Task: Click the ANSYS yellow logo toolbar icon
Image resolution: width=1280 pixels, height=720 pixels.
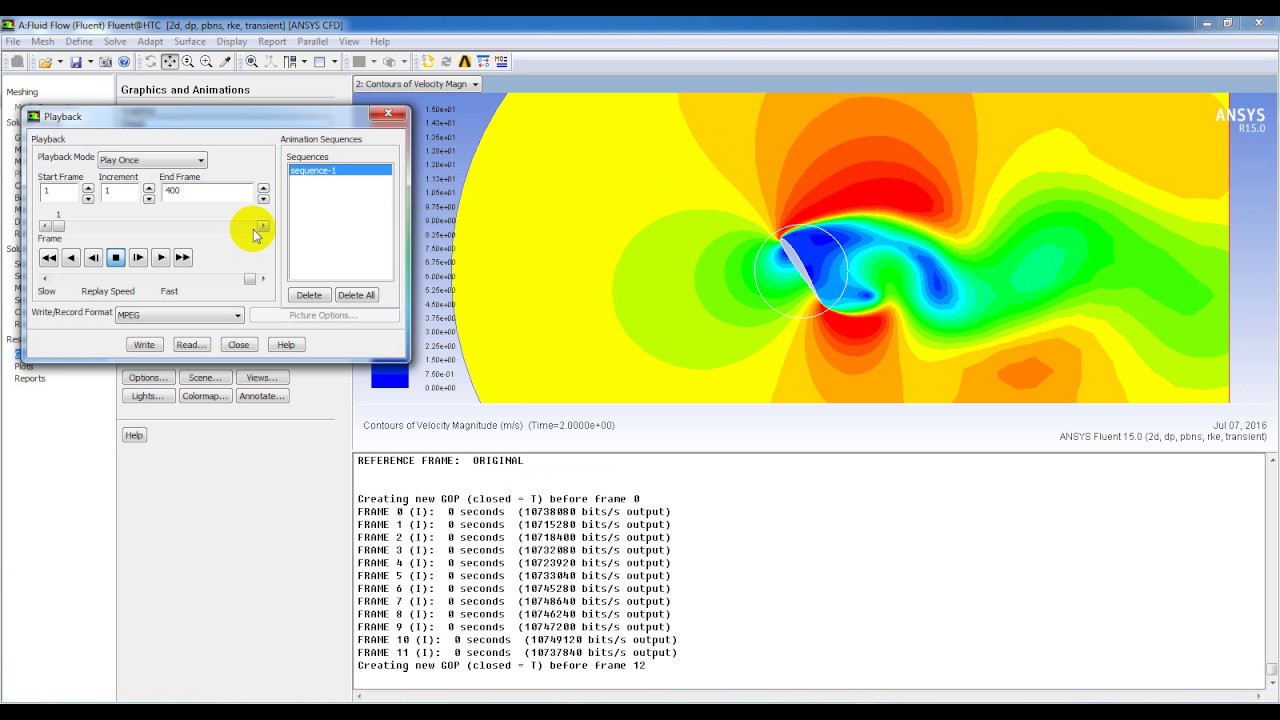Action: [x=465, y=62]
